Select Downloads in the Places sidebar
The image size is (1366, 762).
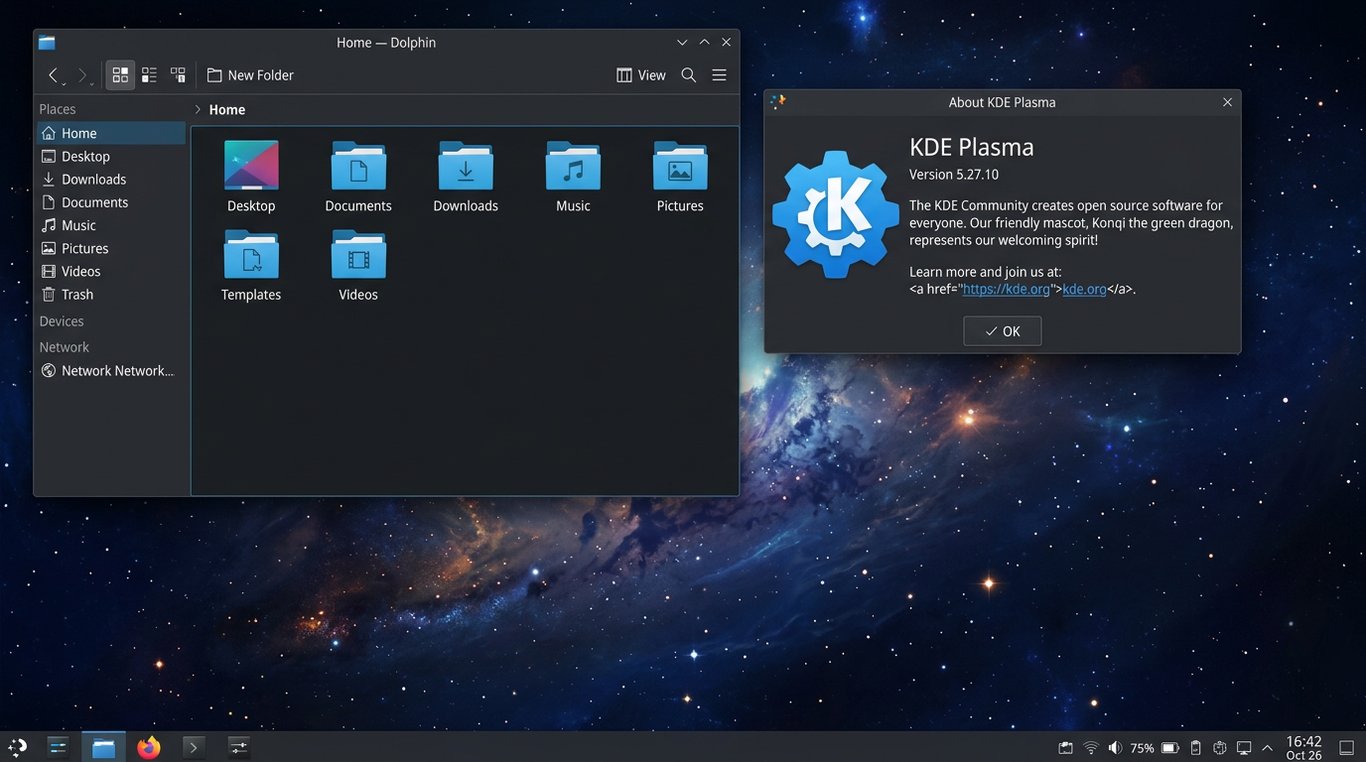coord(94,178)
